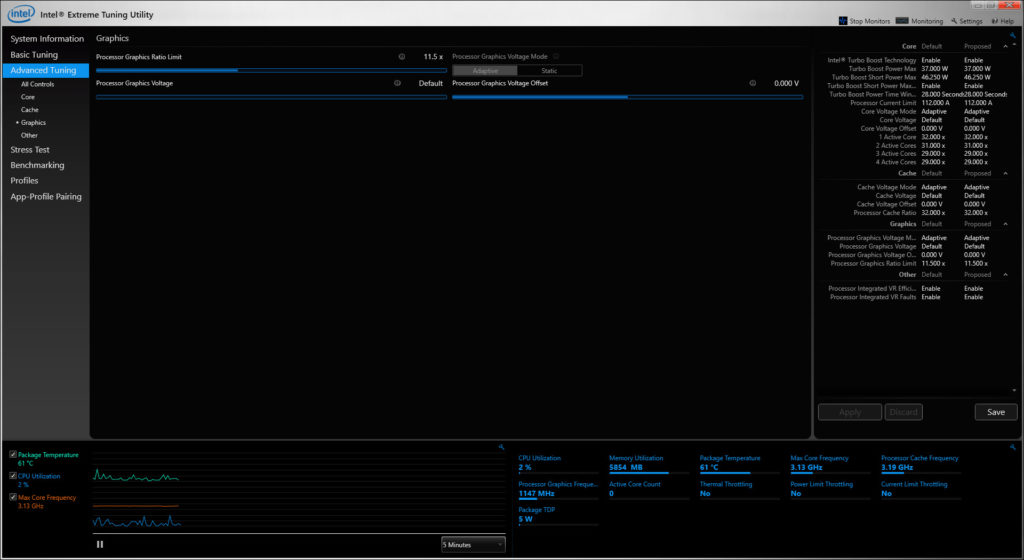Collapse the Other section in summary panel
The width and height of the screenshot is (1024, 560).
click(x=1005, y=274)
